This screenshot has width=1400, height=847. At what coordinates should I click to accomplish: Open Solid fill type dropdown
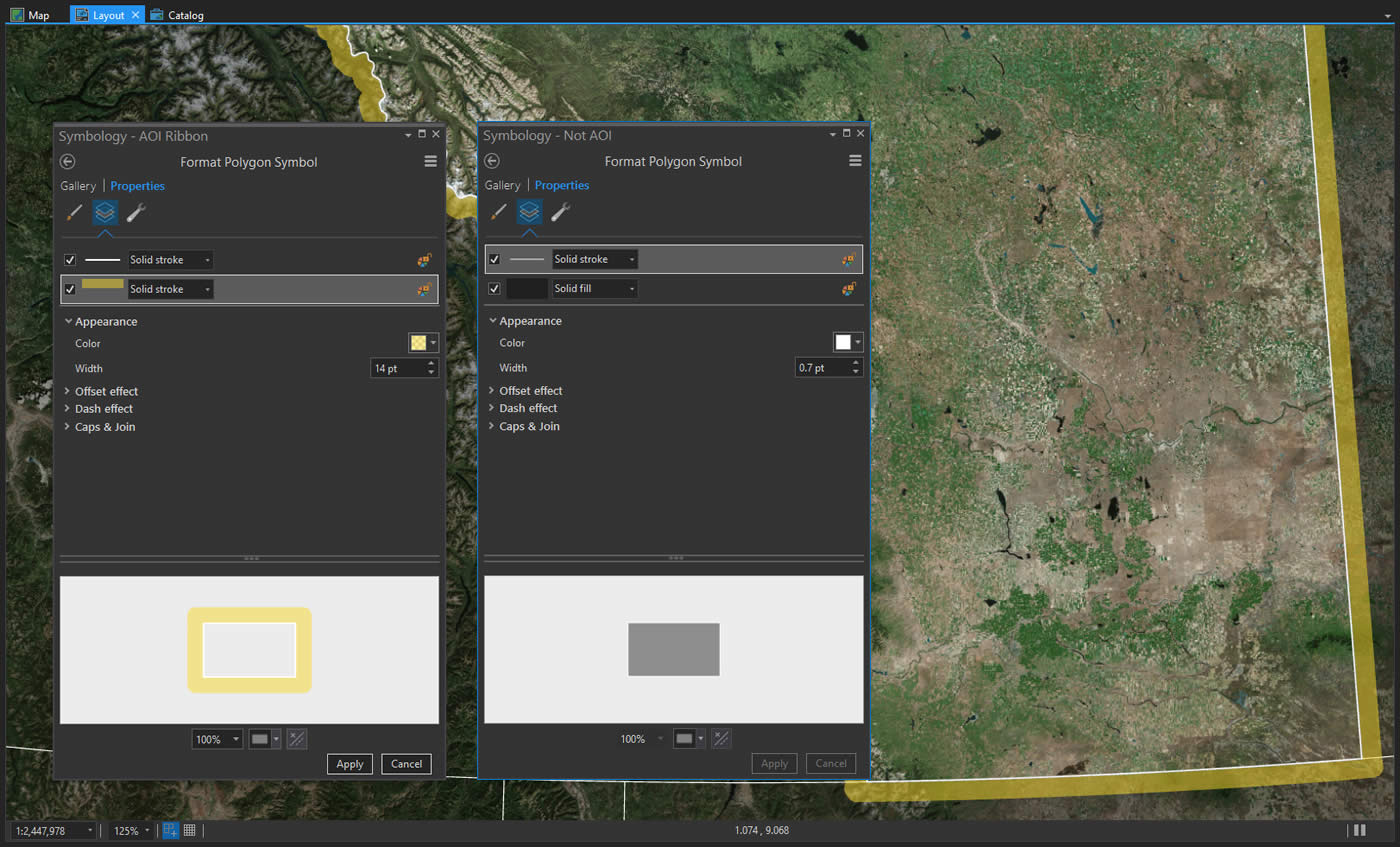tap(595, 289)
